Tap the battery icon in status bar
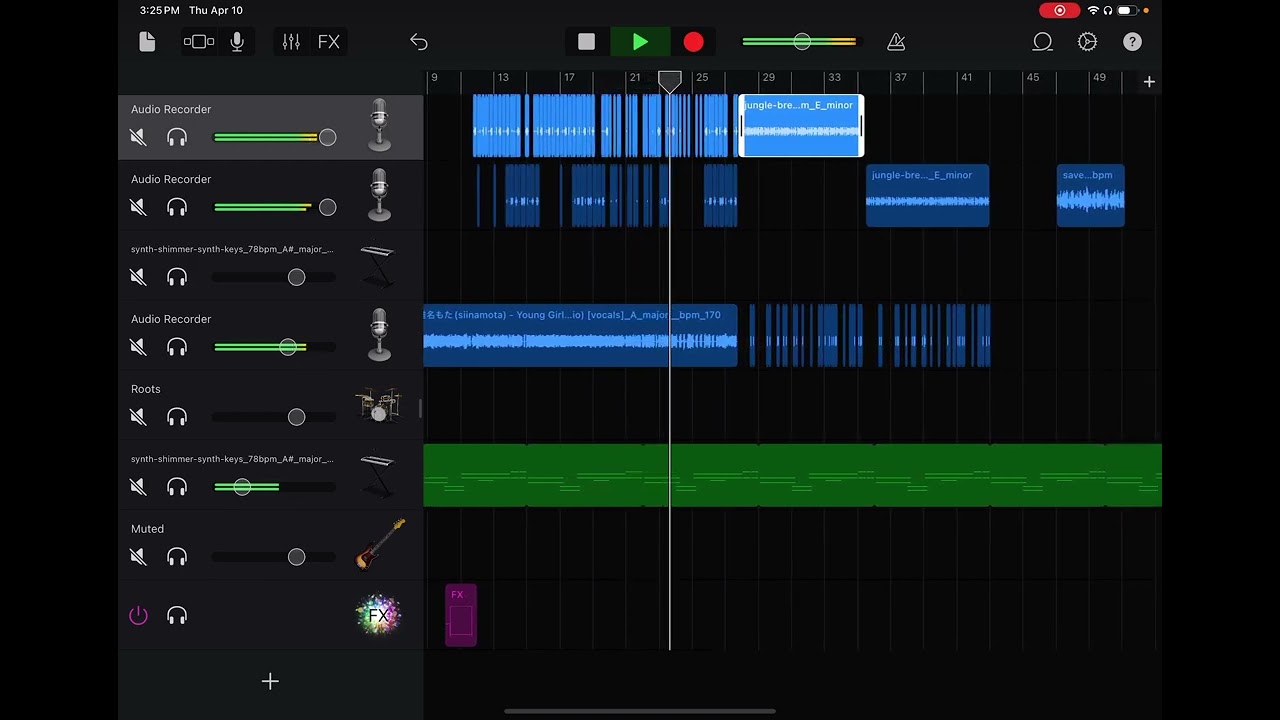Screen dimensions: 1280x720 (x=1127, y=10)
